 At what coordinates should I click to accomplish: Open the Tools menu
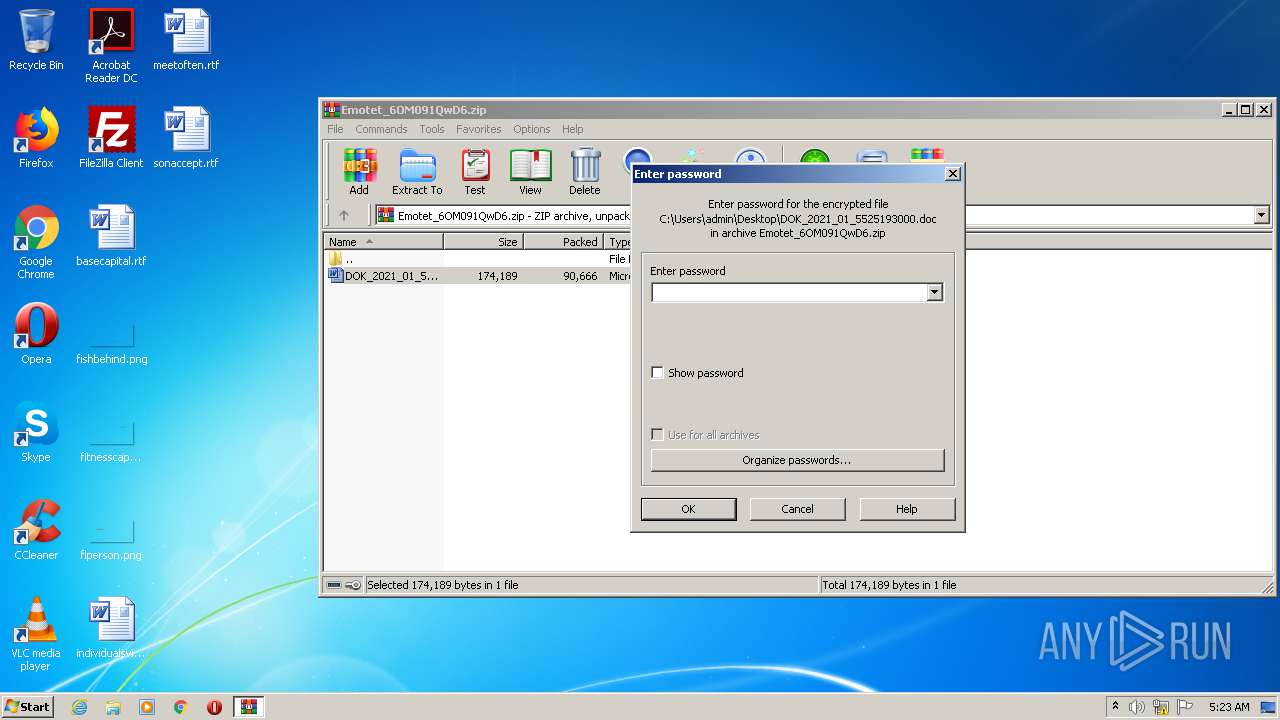[x=432, y=129]
